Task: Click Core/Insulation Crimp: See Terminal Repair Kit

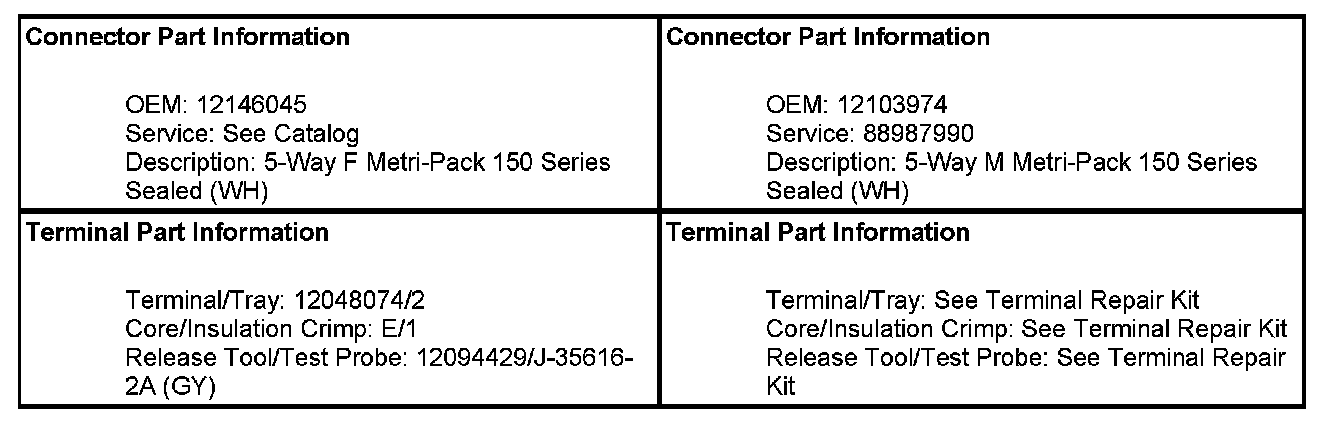Action: 1026,328
